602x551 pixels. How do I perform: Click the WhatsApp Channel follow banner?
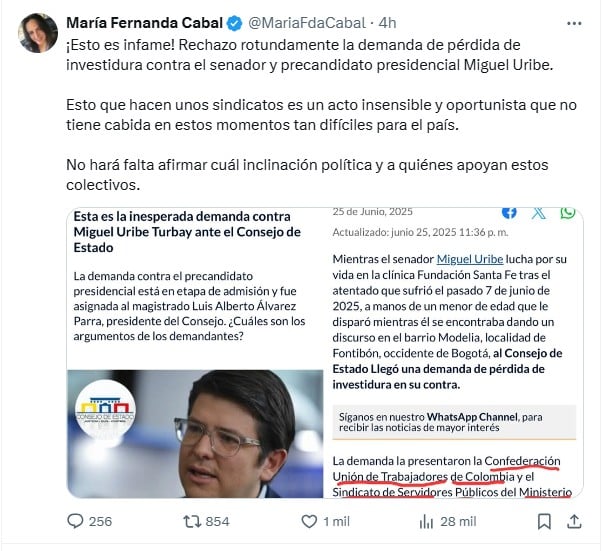coord(454,422)
